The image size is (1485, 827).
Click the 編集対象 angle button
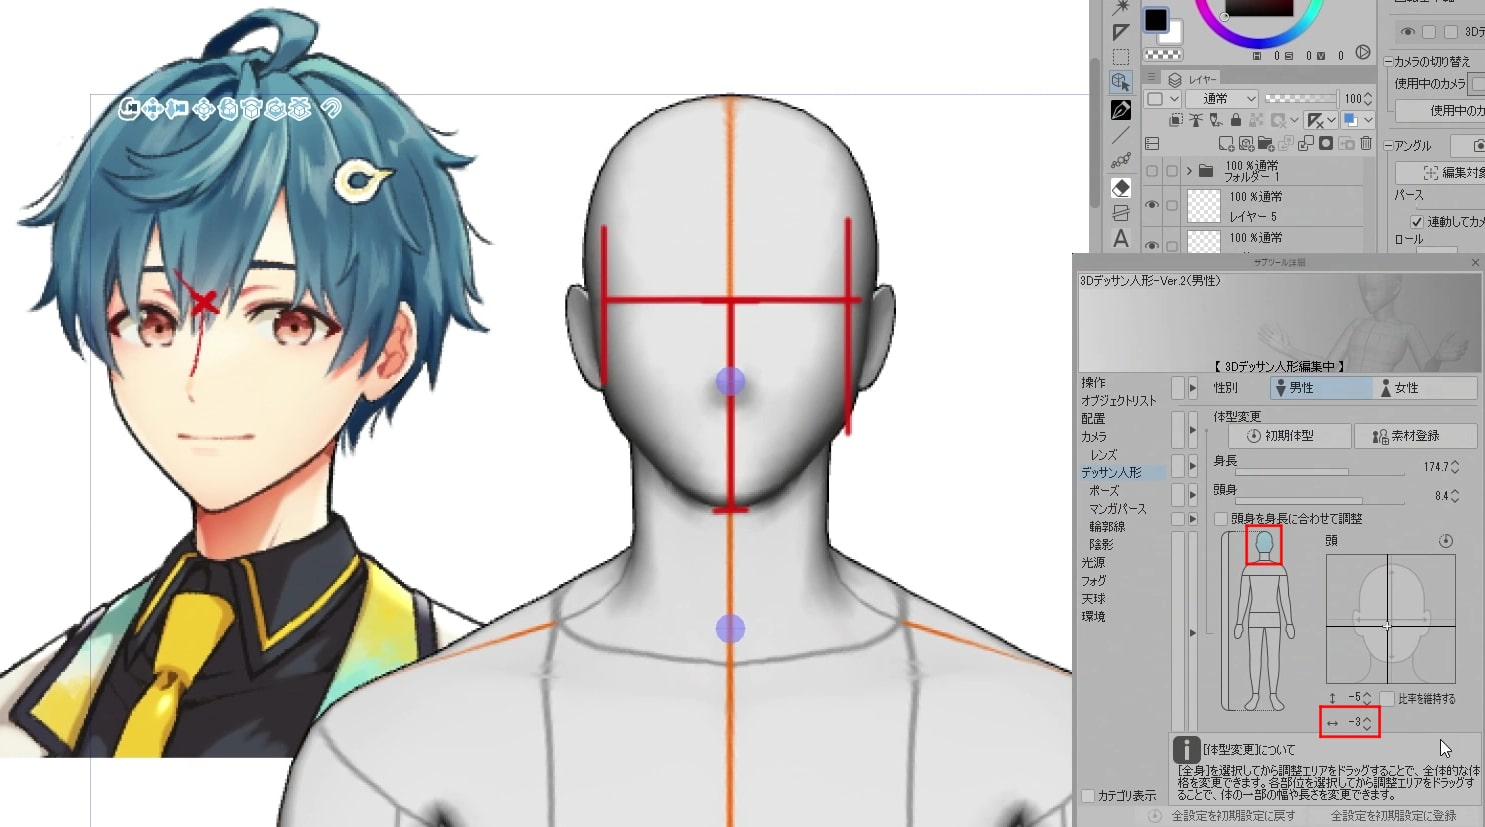[1440, 173]
